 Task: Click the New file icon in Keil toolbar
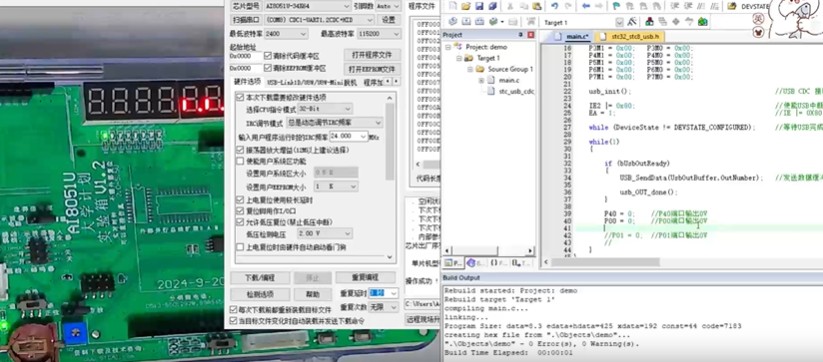(x=452, y=6)
